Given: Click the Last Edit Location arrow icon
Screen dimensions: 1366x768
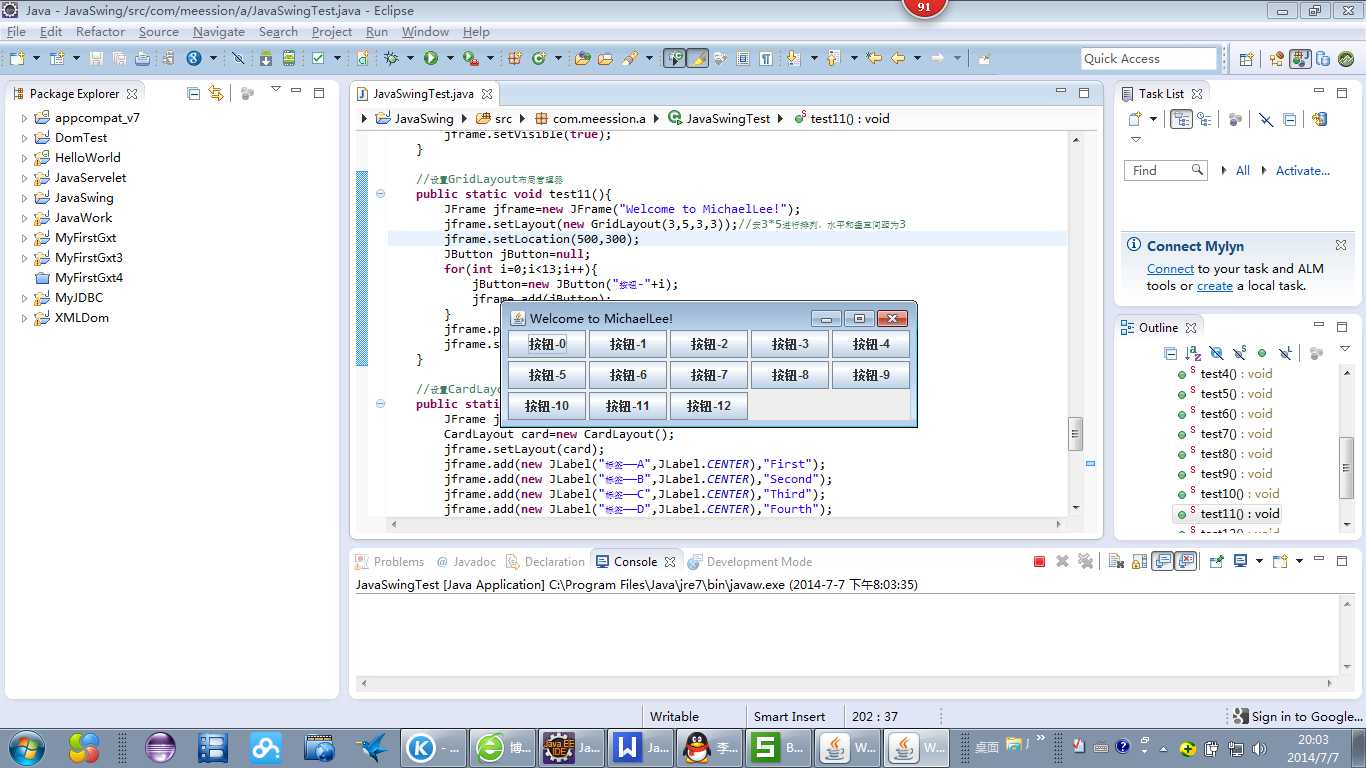Looking at the screenshot, I should [x=874, y=59].
